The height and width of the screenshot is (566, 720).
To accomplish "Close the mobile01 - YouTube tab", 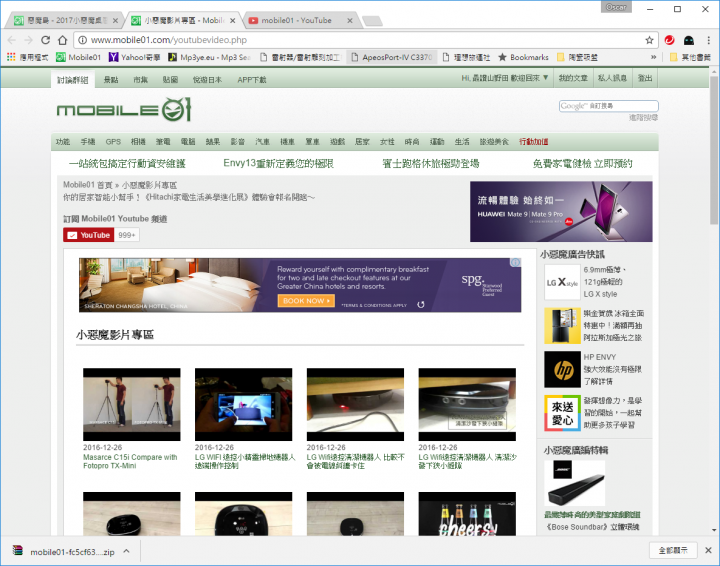I will [350, 20].
